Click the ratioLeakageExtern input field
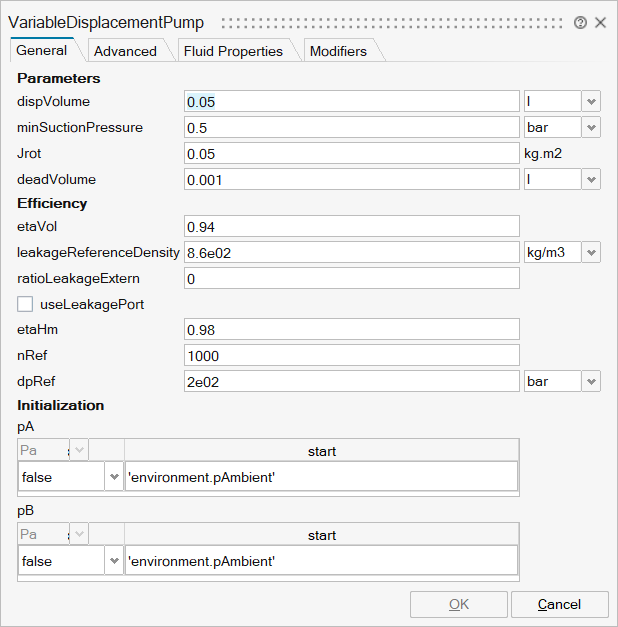 point(351,278)
